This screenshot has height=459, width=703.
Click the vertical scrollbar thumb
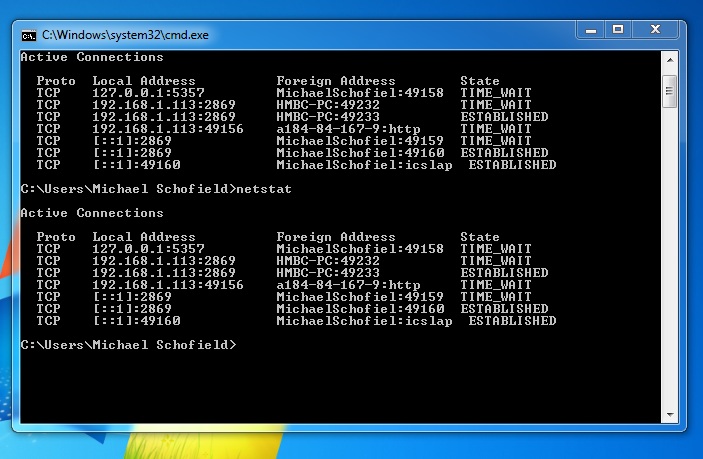click(x=670, y=91)
